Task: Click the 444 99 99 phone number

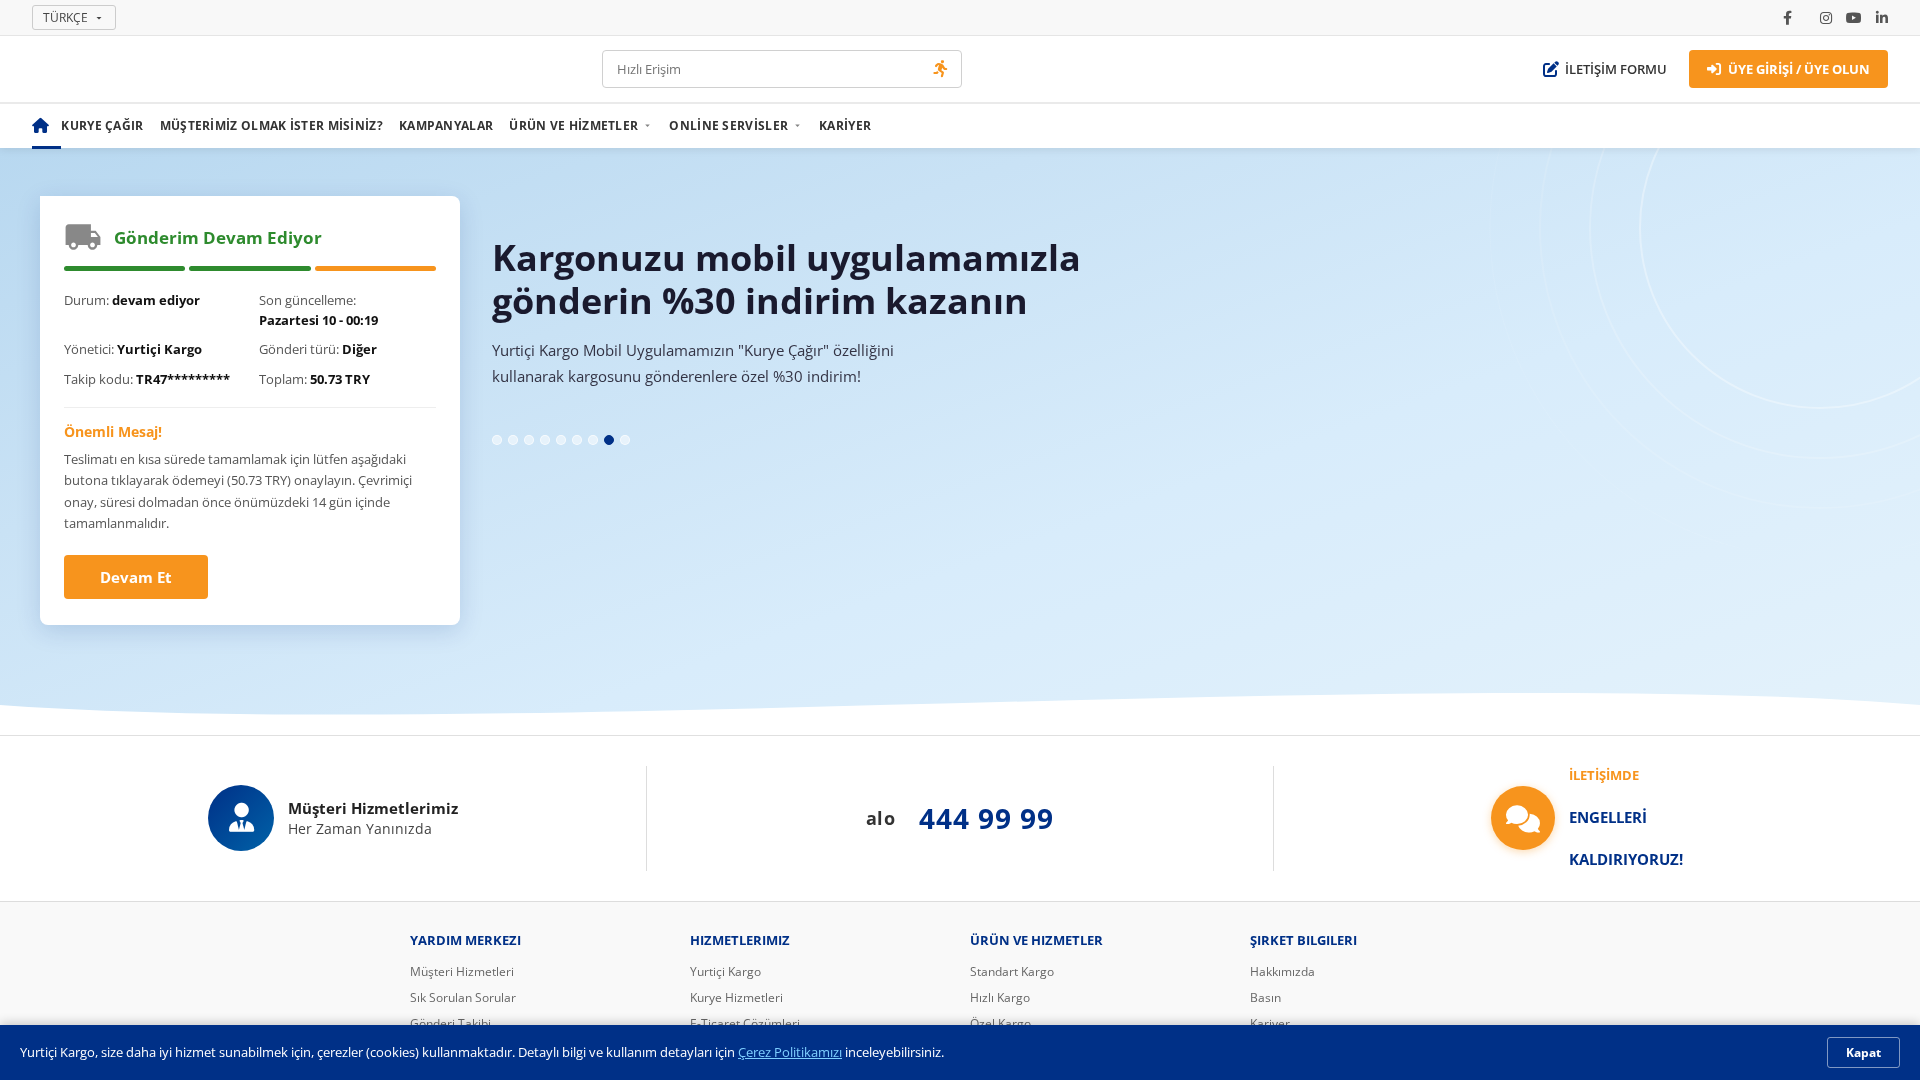Action: coord(986,818)
